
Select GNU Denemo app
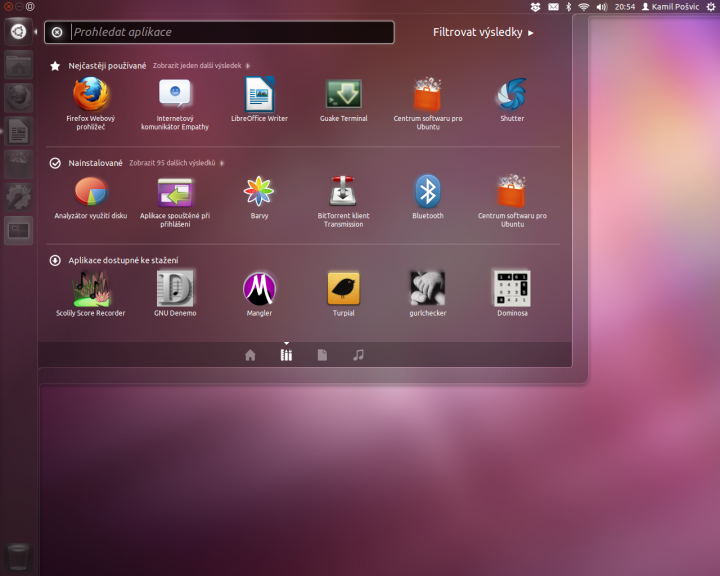(175, 294)
